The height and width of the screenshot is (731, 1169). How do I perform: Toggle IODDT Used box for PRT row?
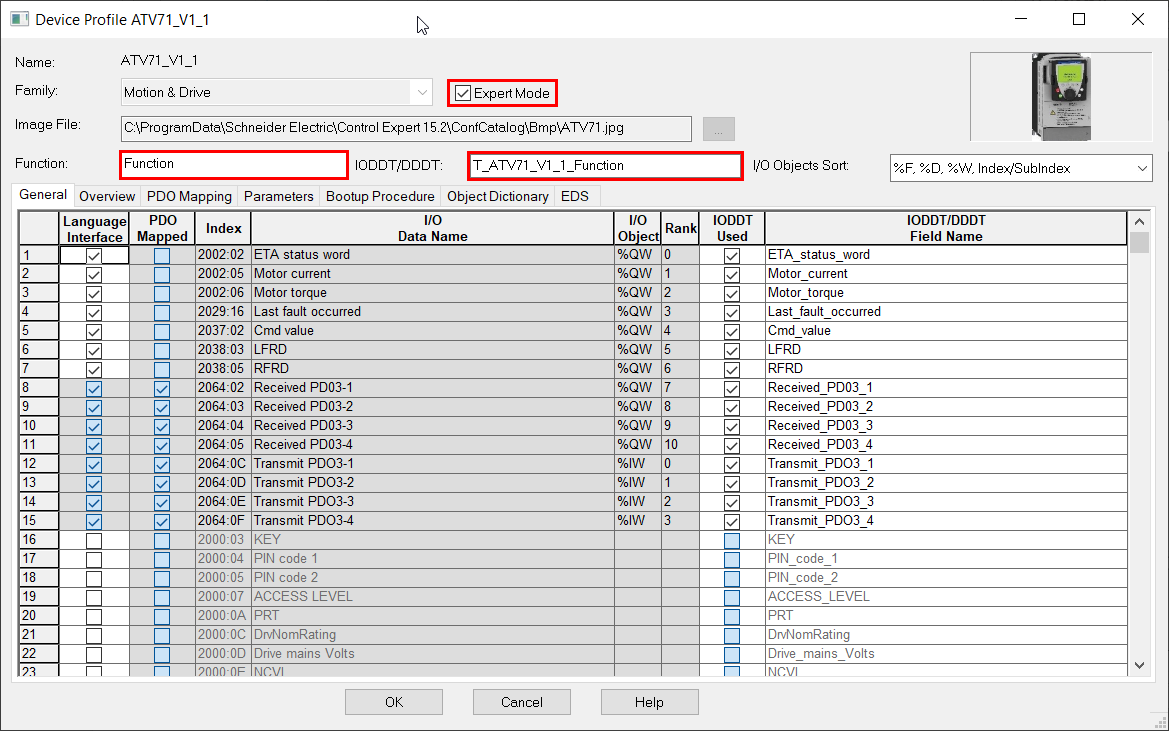point(732,616)
